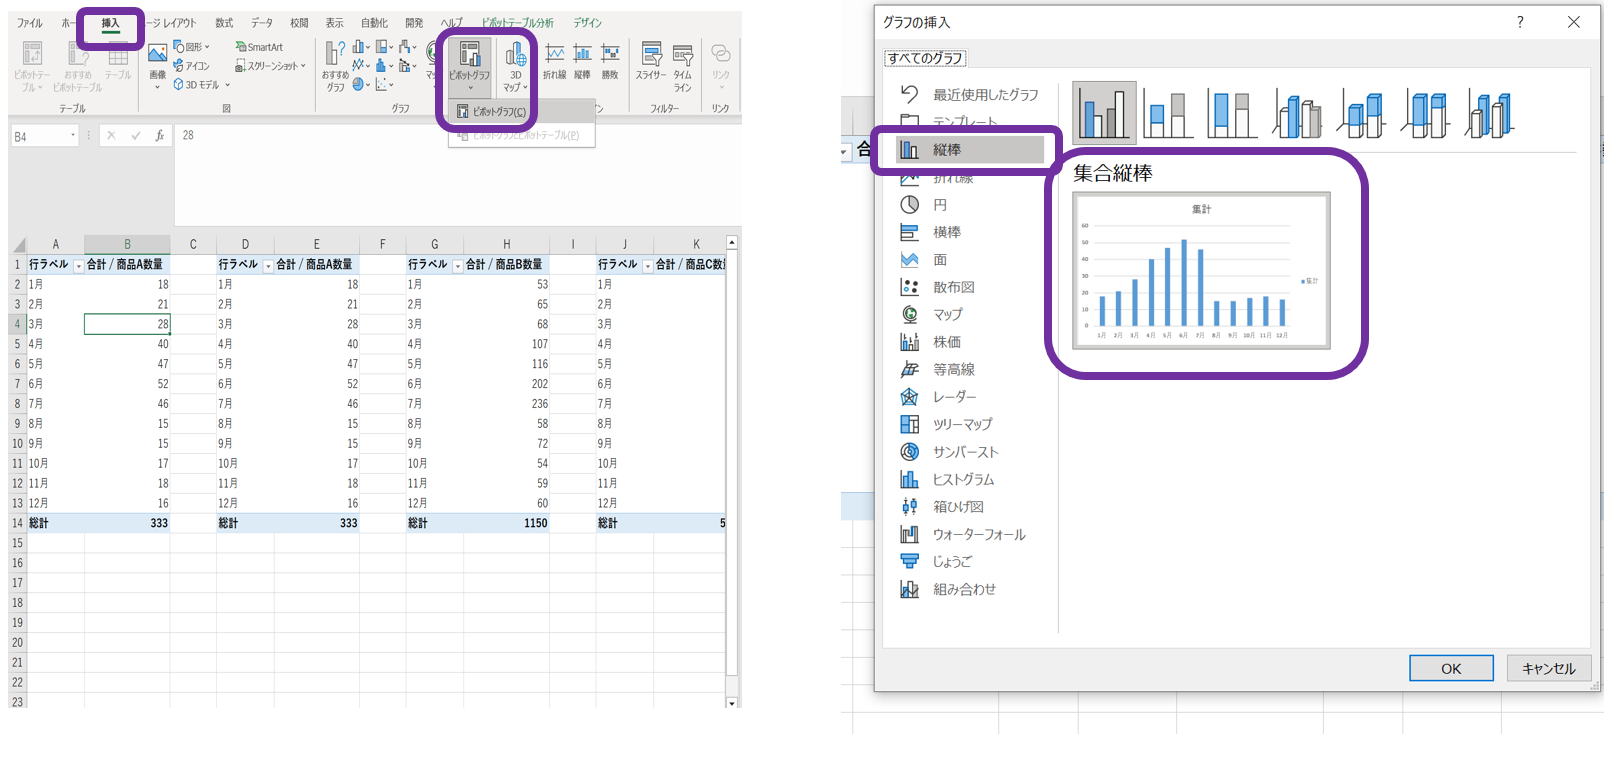The width and height of the screenshot is (1604, 757).
Task: Expand the ピボットグラフ ribbon button
Action: (469, 67)
